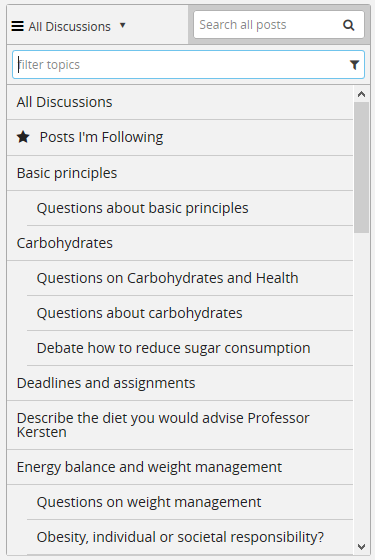Screen dimensions: 376x560
Task: Open Questions on Carbohydrates and Health
Action: pyautogui.click(x=190, y=278)
